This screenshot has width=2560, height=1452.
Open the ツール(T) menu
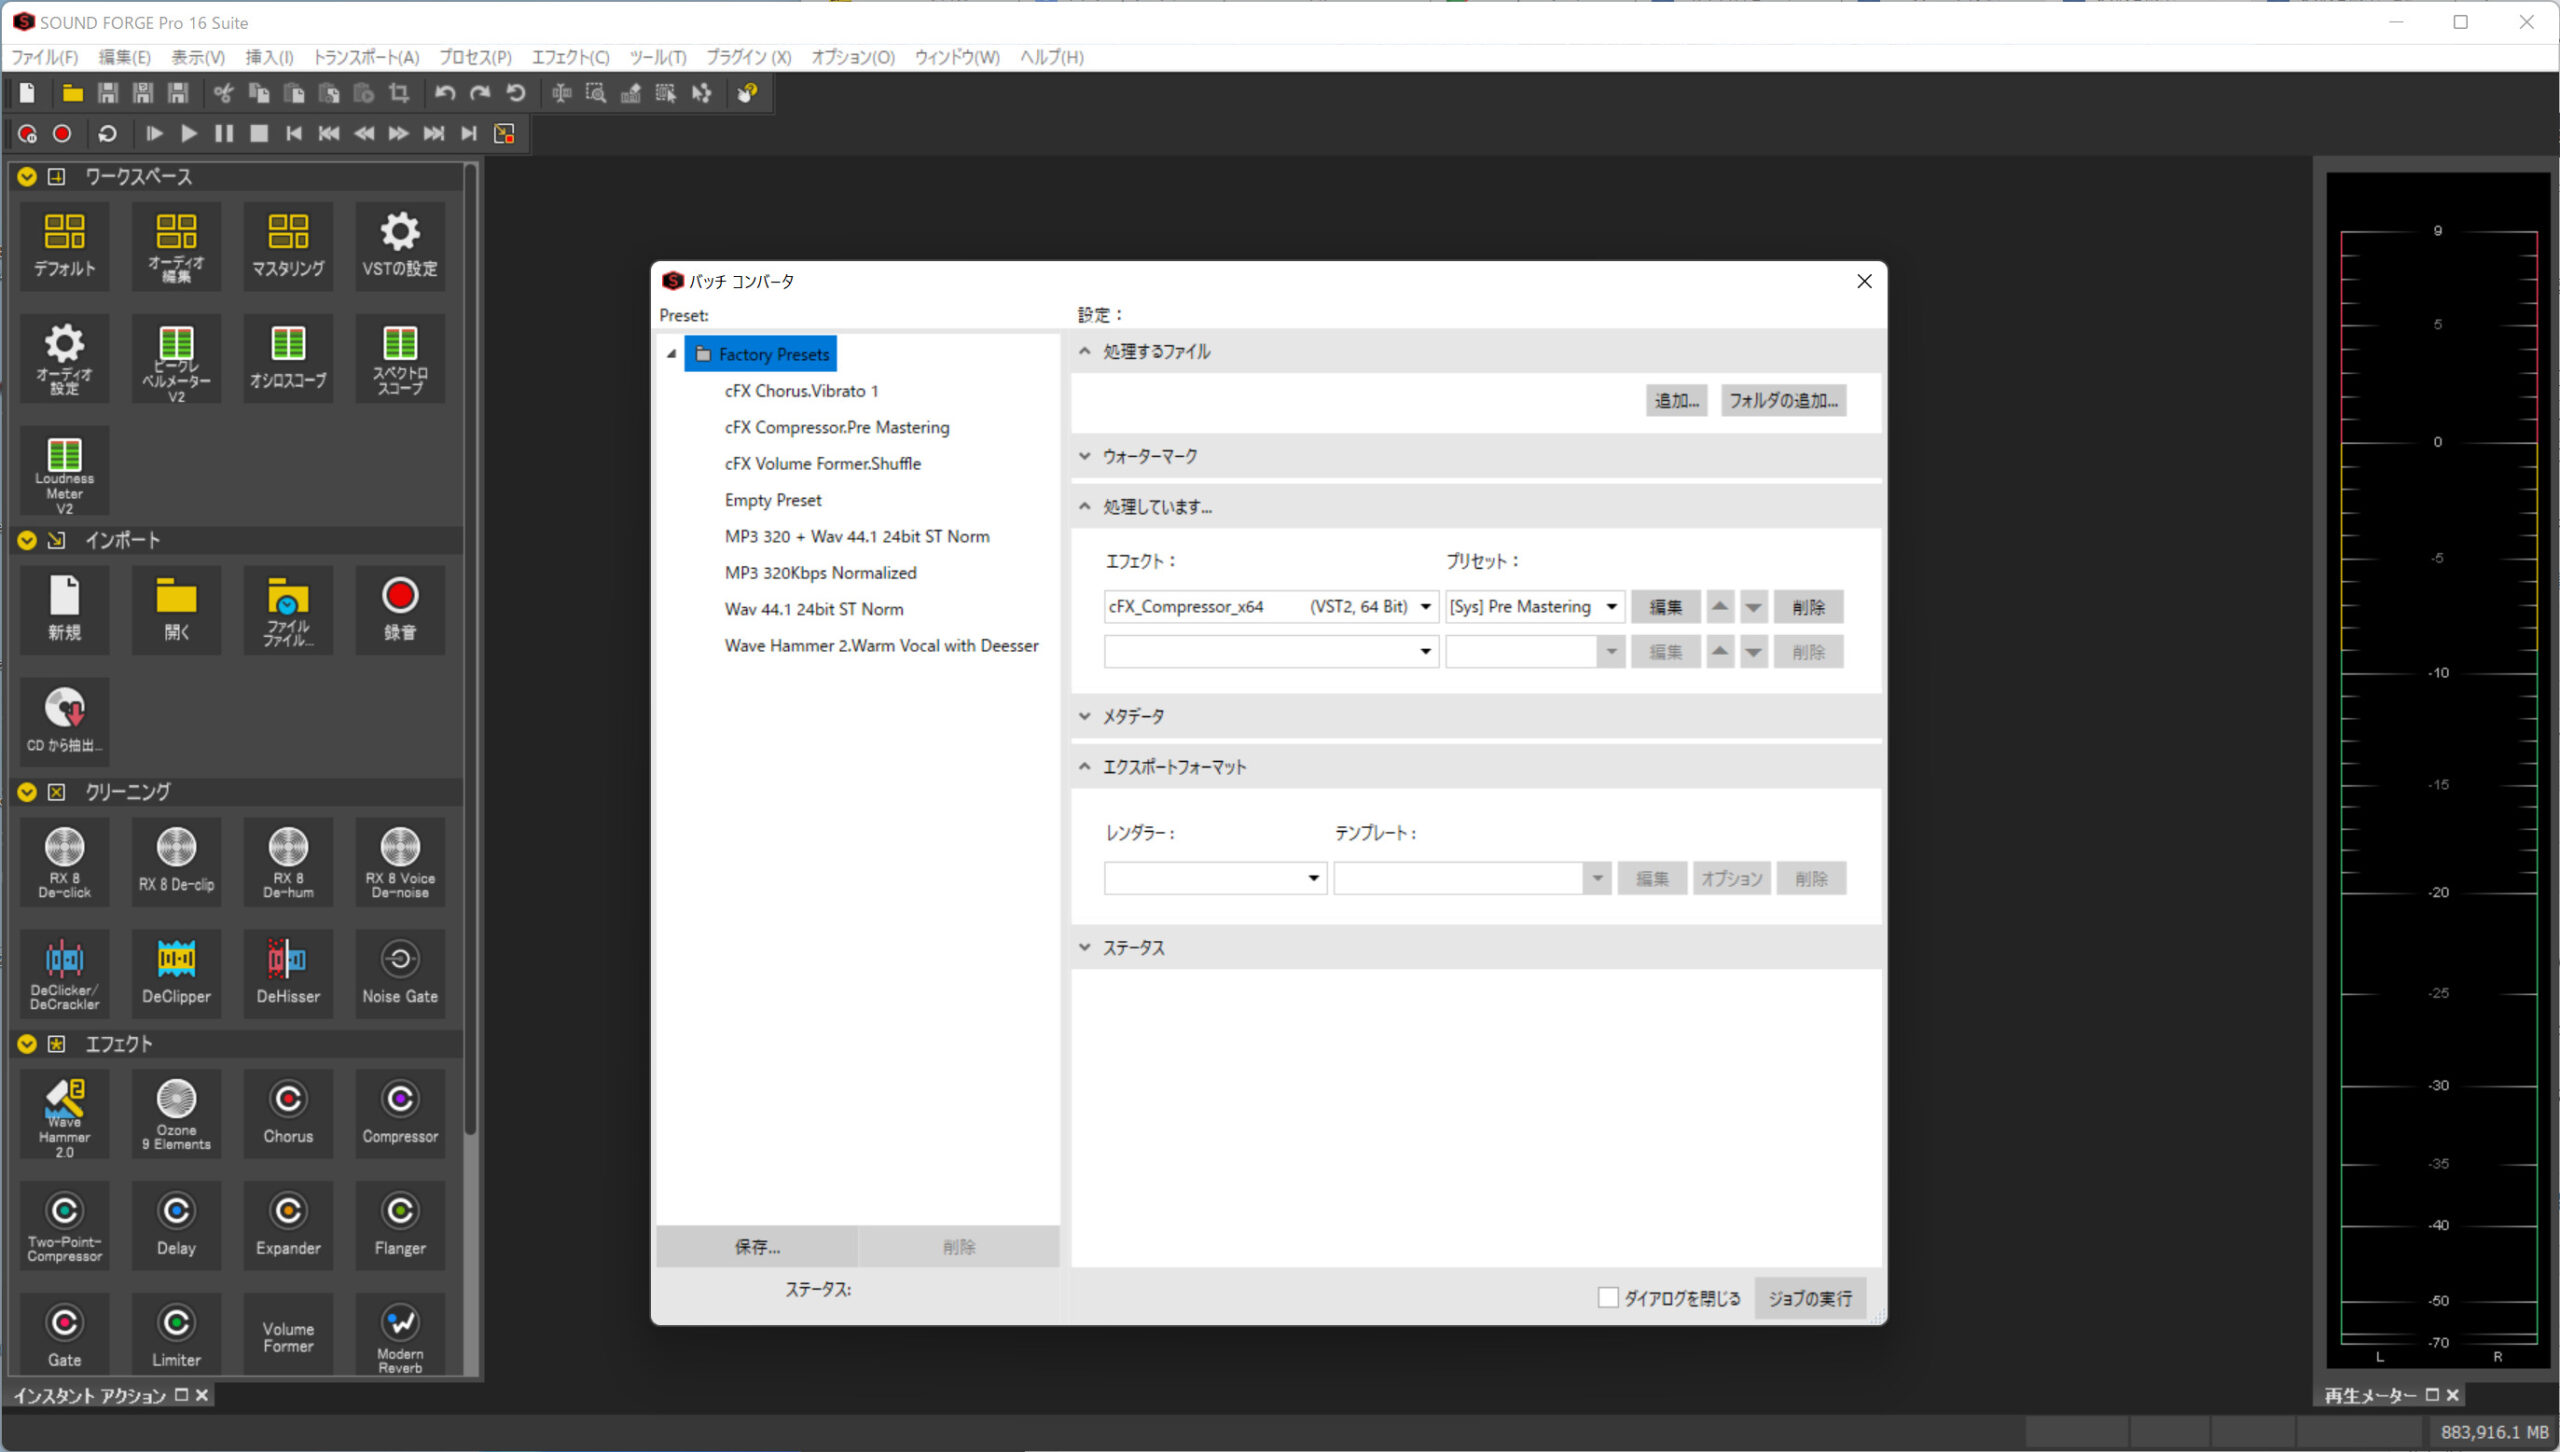[x=658, y=57]
